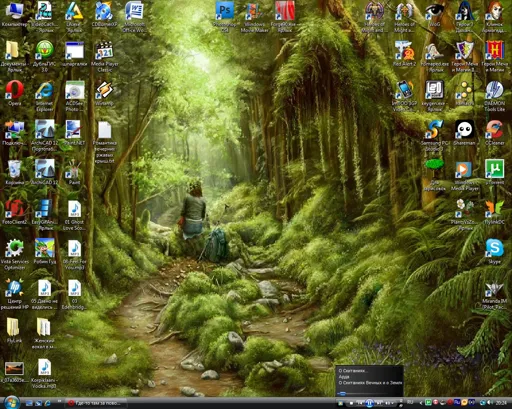Open CCleaner shortcut on the desktop

(x=494, y=132)
